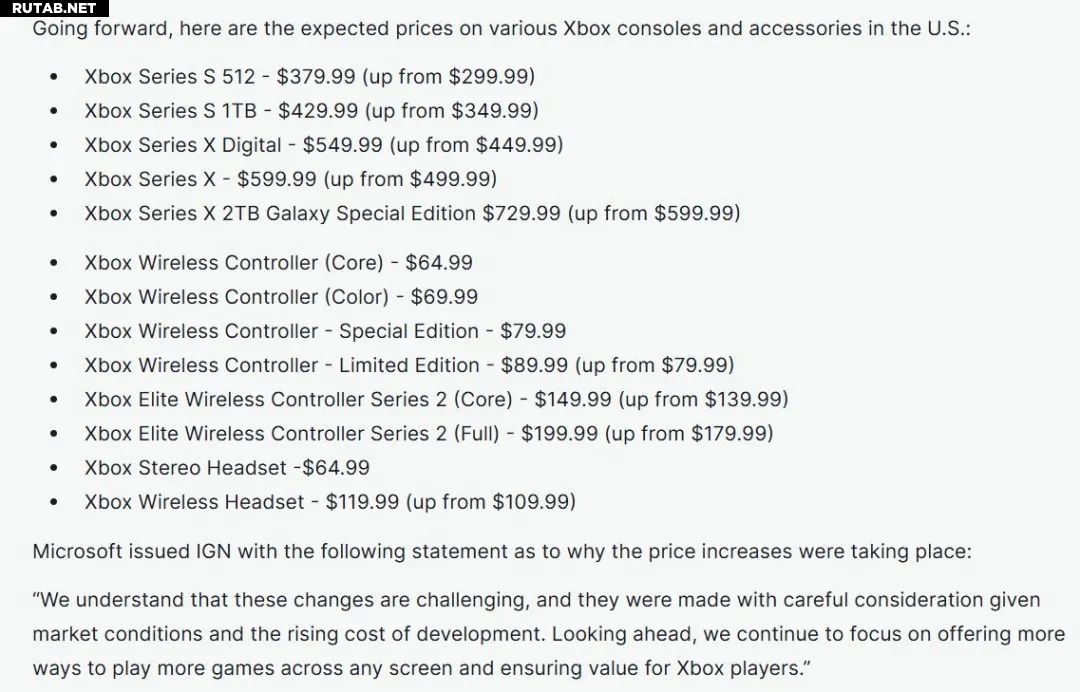Click the 2TB Galaxy Special Edition entry

(412, 213)
